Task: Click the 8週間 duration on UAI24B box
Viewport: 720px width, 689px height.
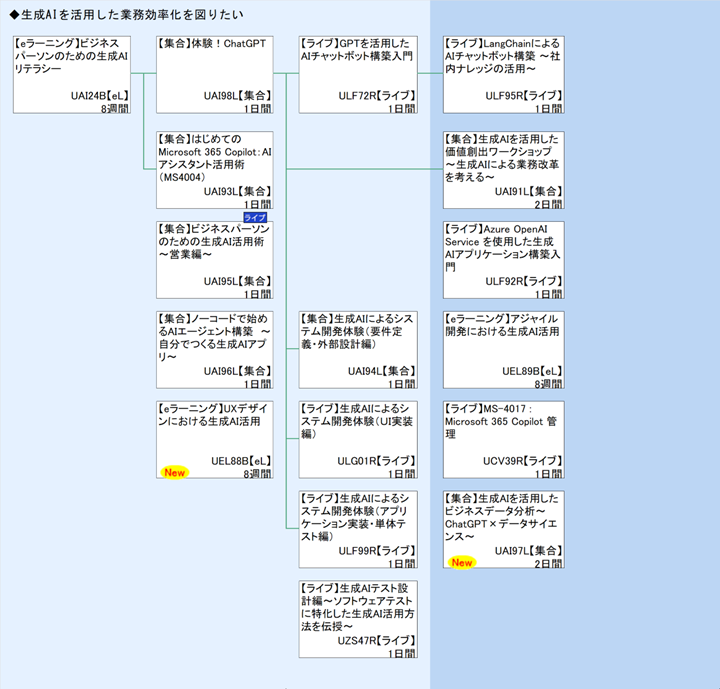Action: coord(115,109)
